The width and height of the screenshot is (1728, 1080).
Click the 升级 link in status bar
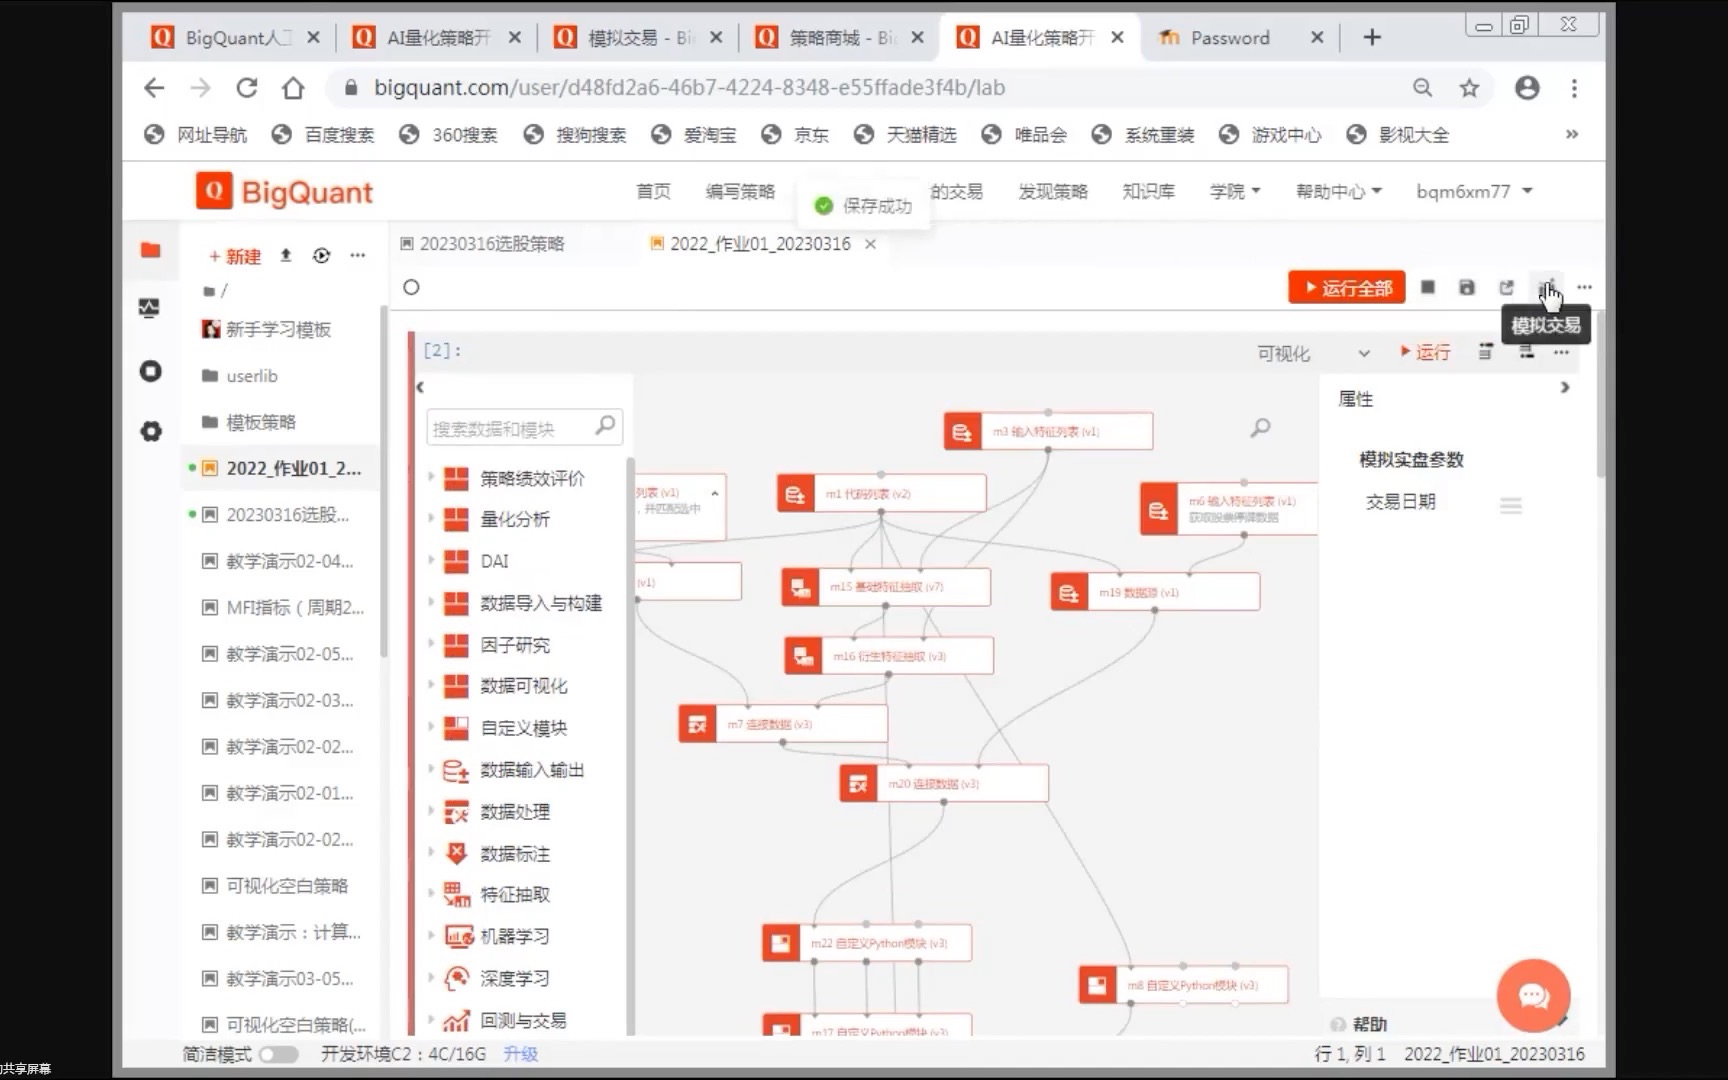tap(520, 1054)
